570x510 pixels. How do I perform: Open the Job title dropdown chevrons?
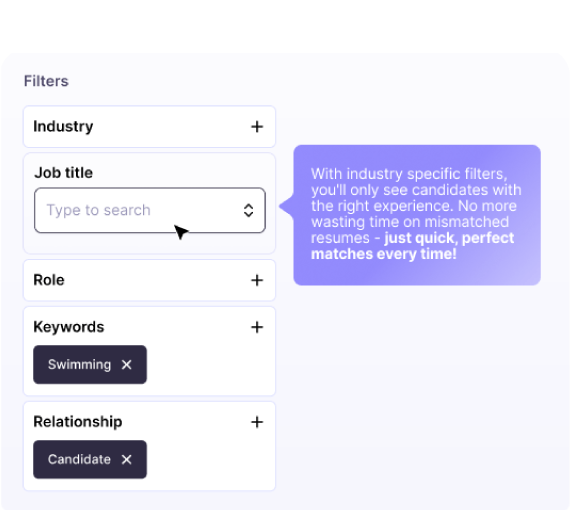[x=248, y=210]
